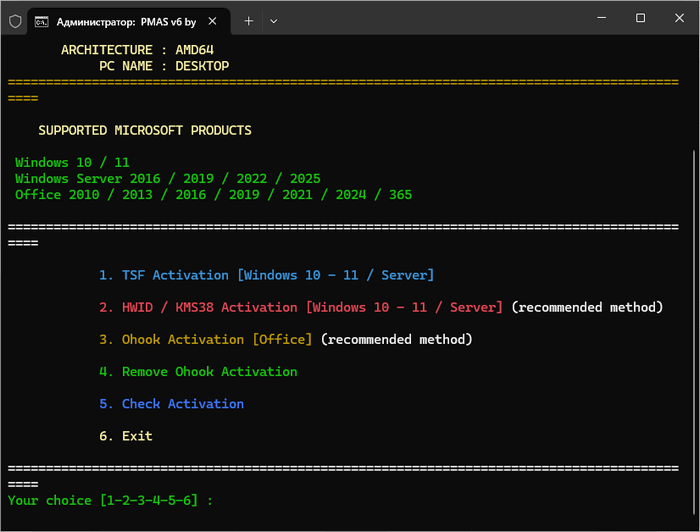Click the 'SUPPORTED MICROSOFT PRODUCTS' heading
This screenshot has height=532, width=700.
pyautogui.click(x=145, y=130)
